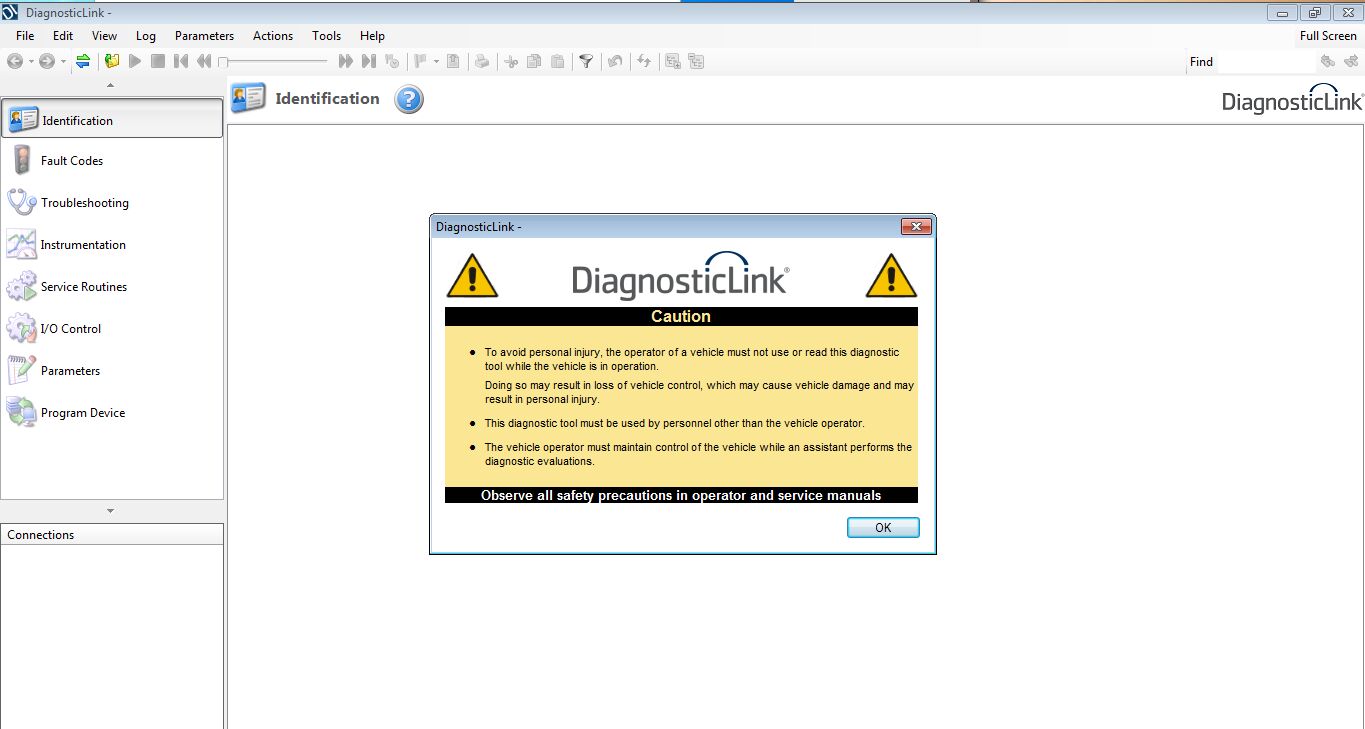This screenshot has width=1365, height=729.
Task: Click the funnel filter toolbar icon
Action: (x=586, y=61)
